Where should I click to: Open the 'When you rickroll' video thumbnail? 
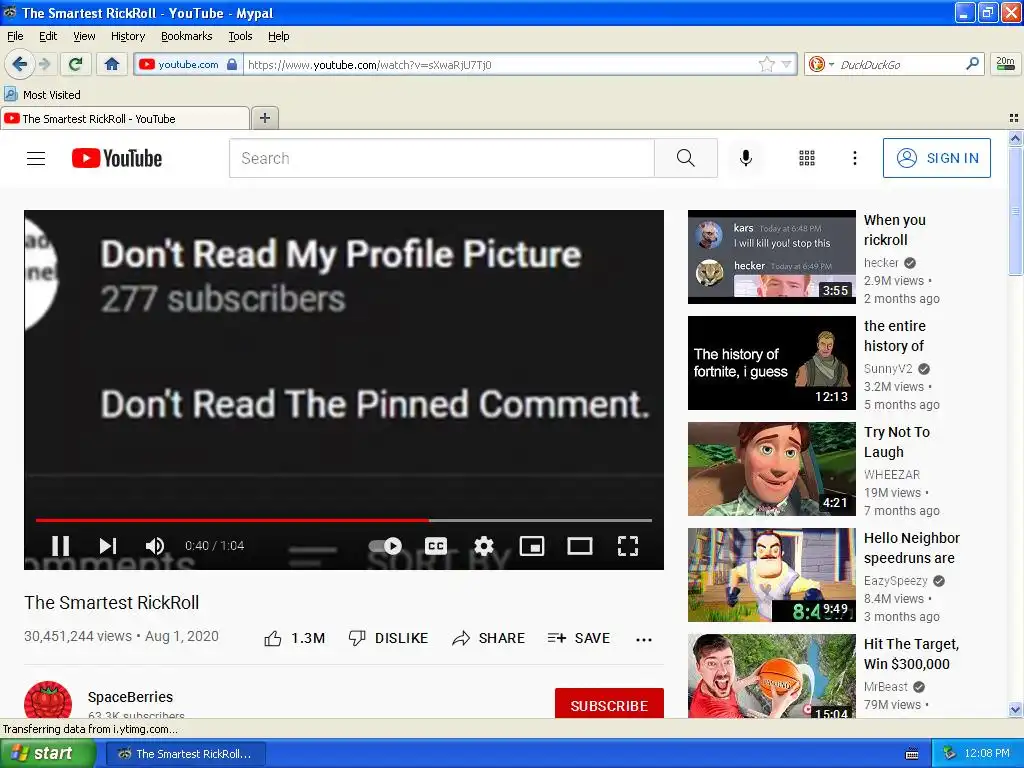pyautogui.click(x=771, y=257)
